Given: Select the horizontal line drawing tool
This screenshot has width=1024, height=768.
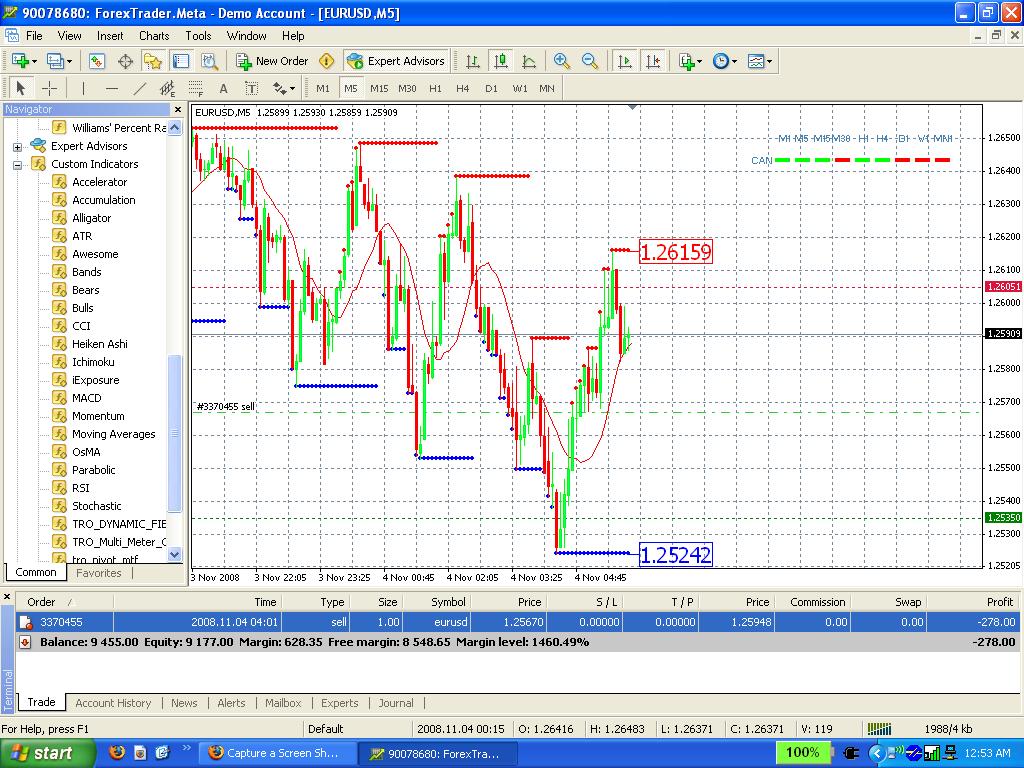Looking at the screenshot, I should [112, 88].
